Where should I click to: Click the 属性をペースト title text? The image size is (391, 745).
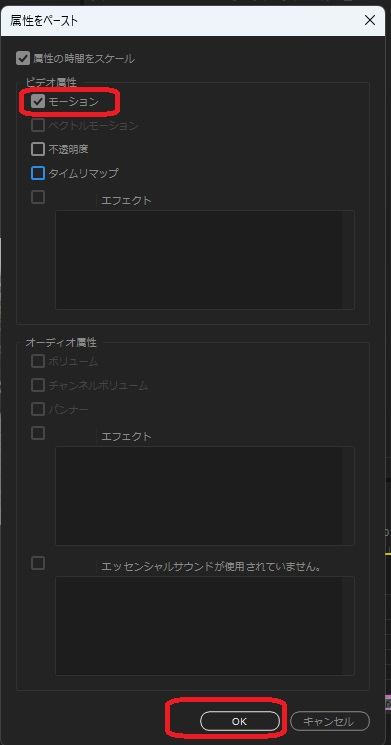[44, 20]
